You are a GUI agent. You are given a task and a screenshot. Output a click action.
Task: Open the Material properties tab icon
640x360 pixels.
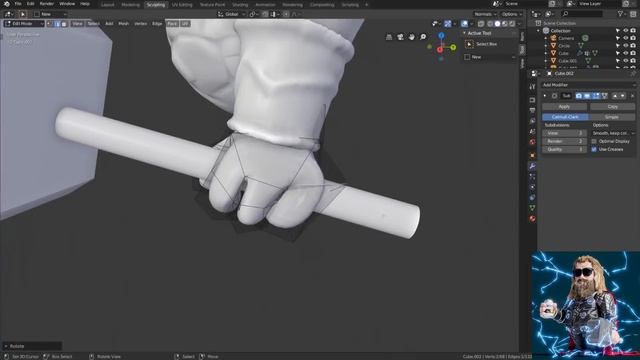(532, 219)
